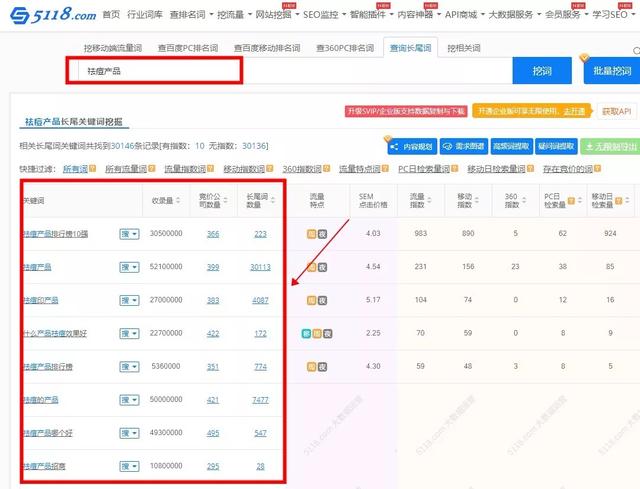
Task: Open the 搜 dropdown for 祛痘的产品
Action: [129, 400]
